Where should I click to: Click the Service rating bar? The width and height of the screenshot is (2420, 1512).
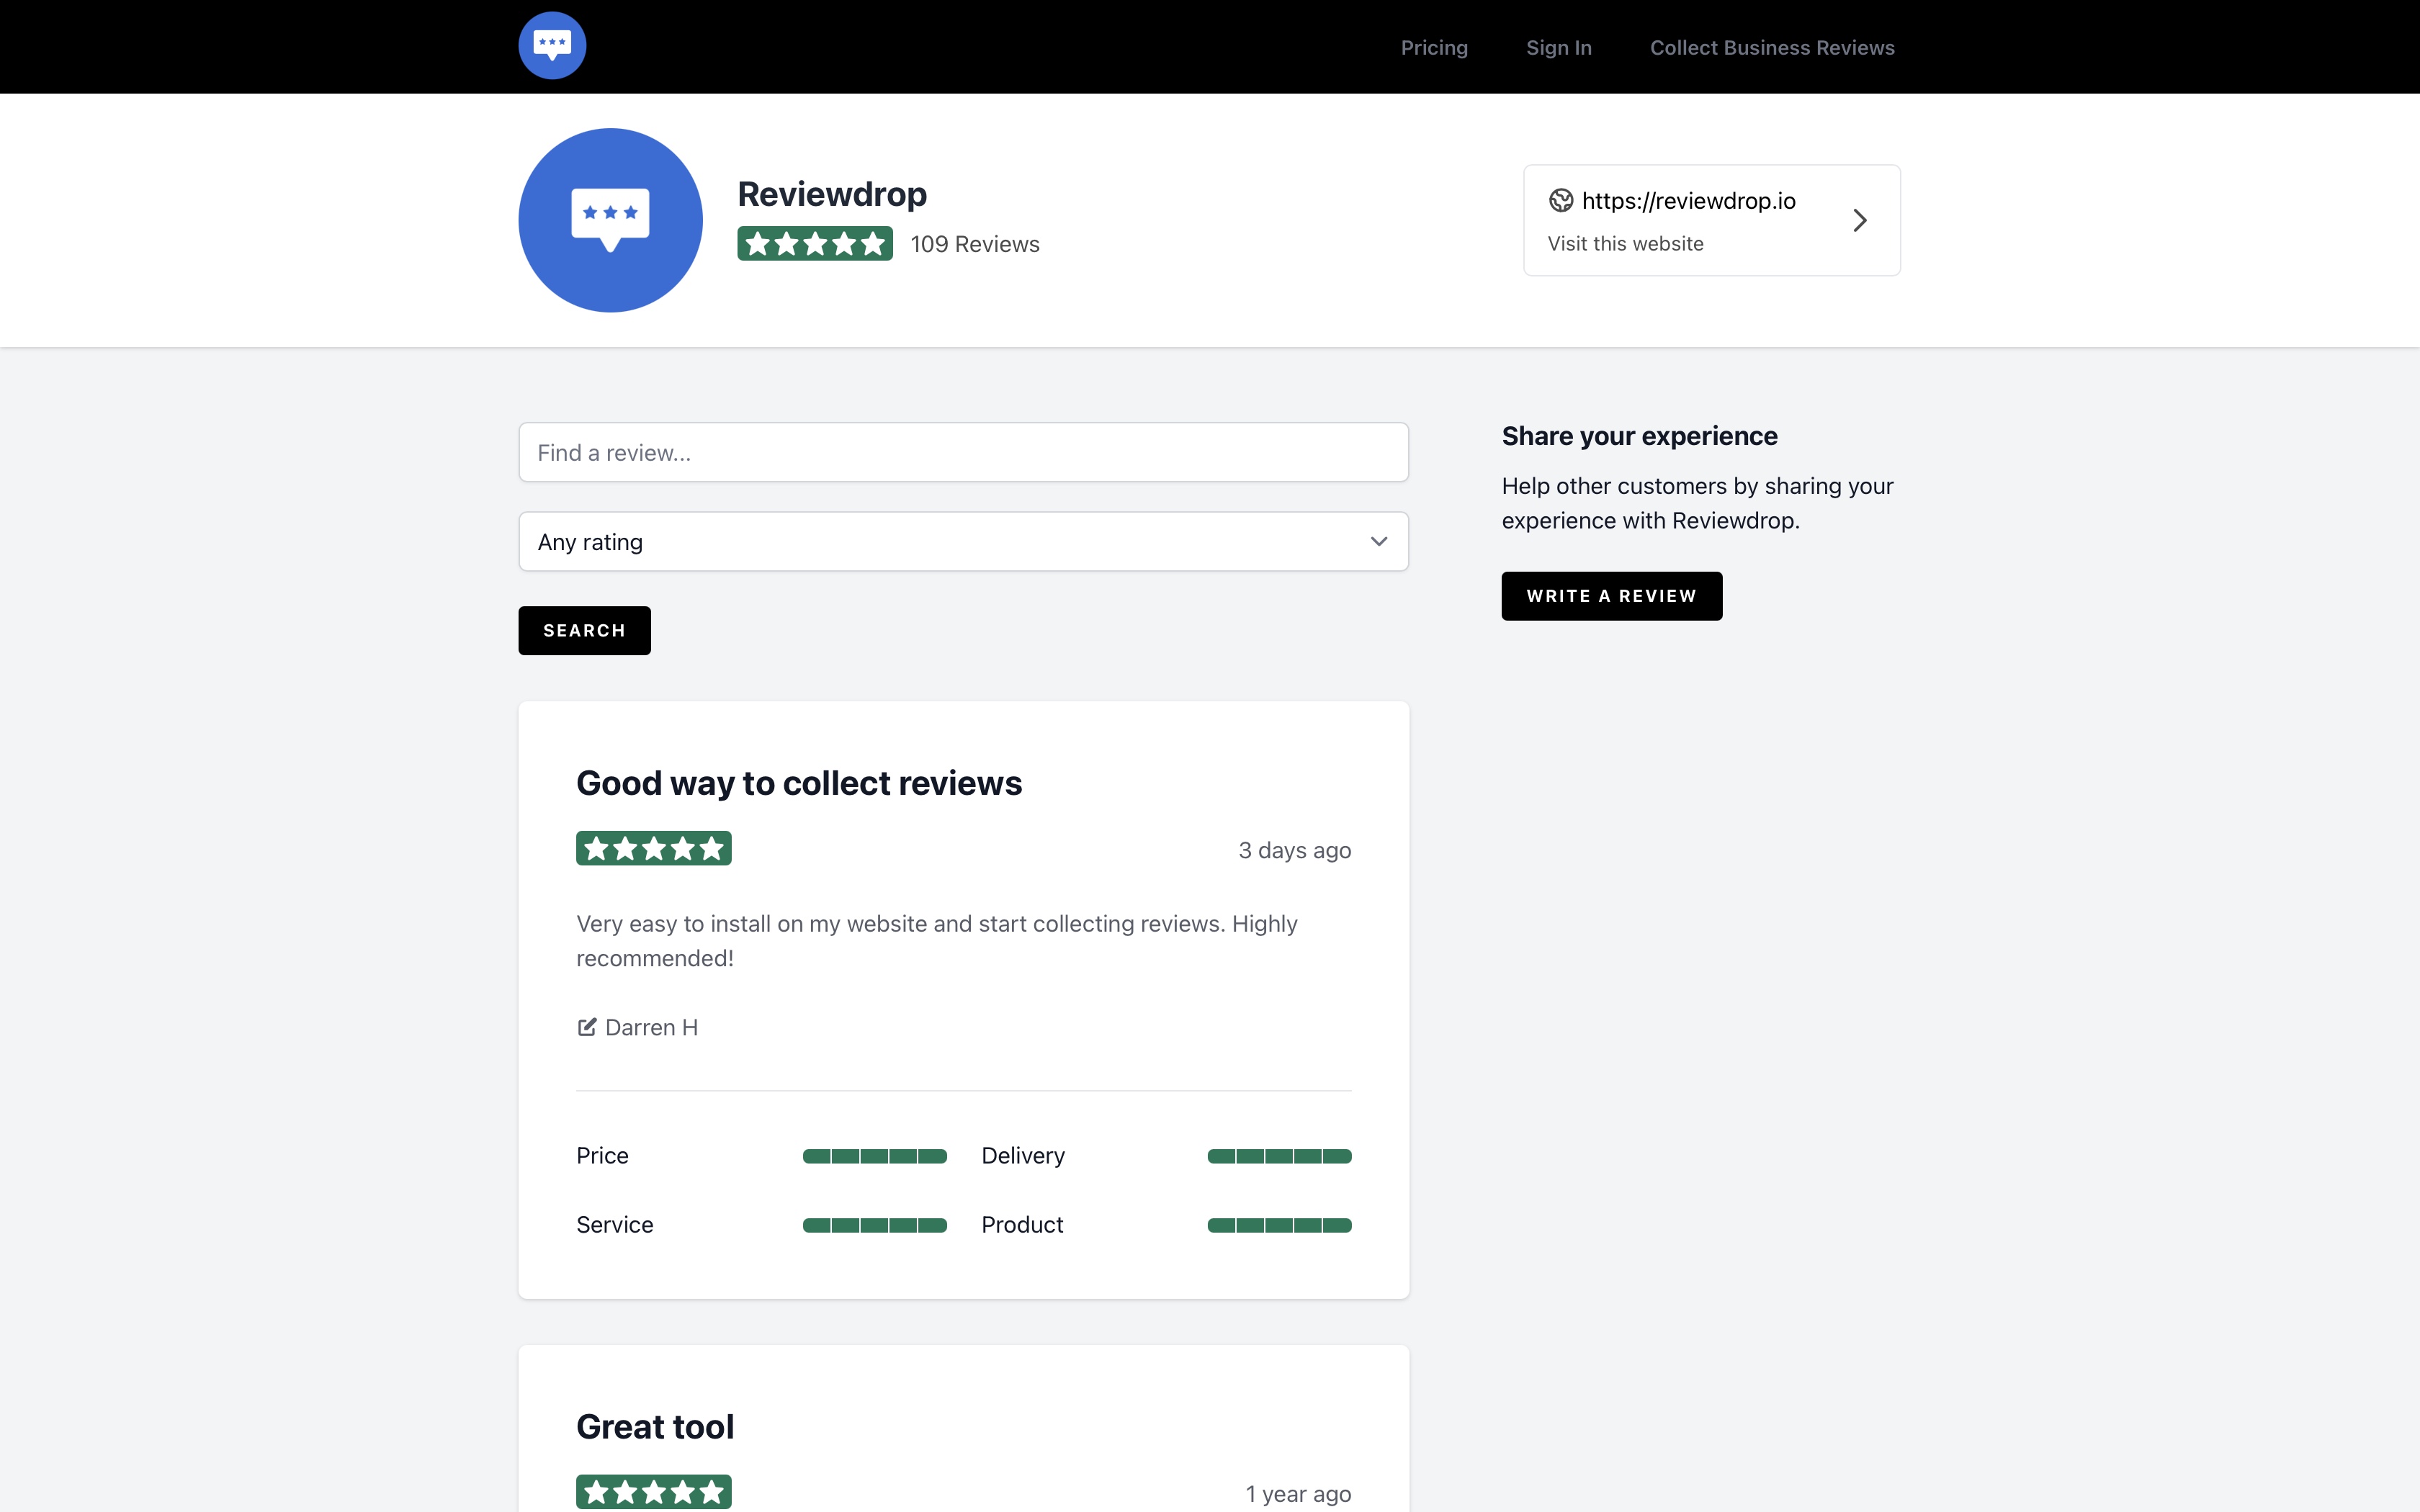pyautogui.click(x=874, y=1225)
